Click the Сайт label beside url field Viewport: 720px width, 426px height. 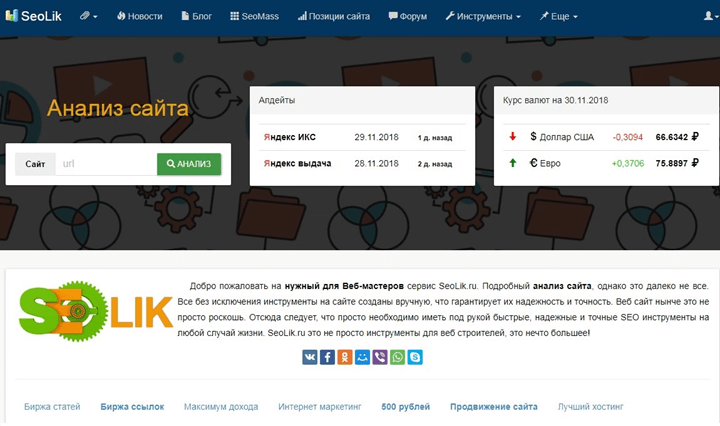pyautogui.click(x=35, y=164)
